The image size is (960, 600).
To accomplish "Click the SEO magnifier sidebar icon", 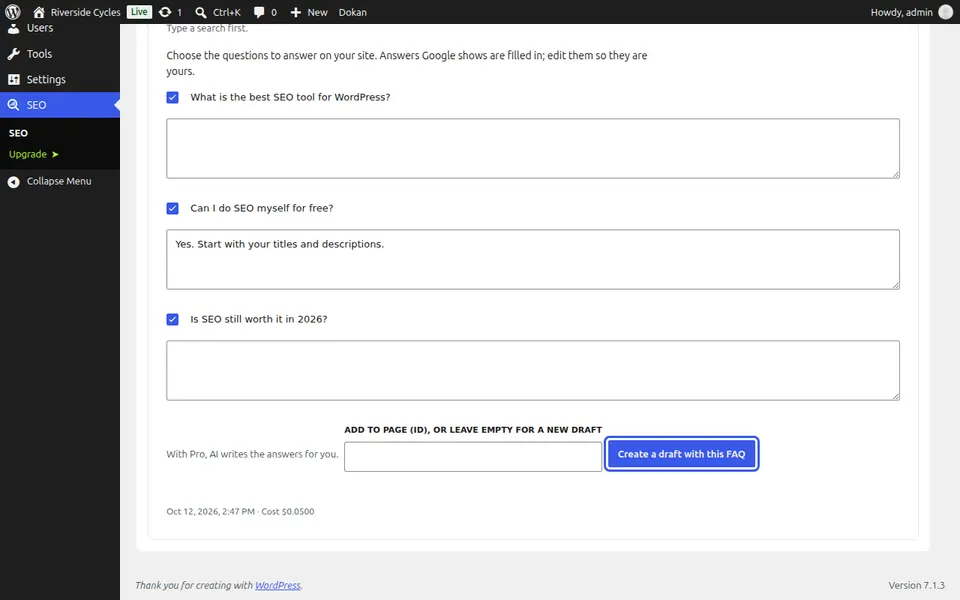I will (13, 105).
